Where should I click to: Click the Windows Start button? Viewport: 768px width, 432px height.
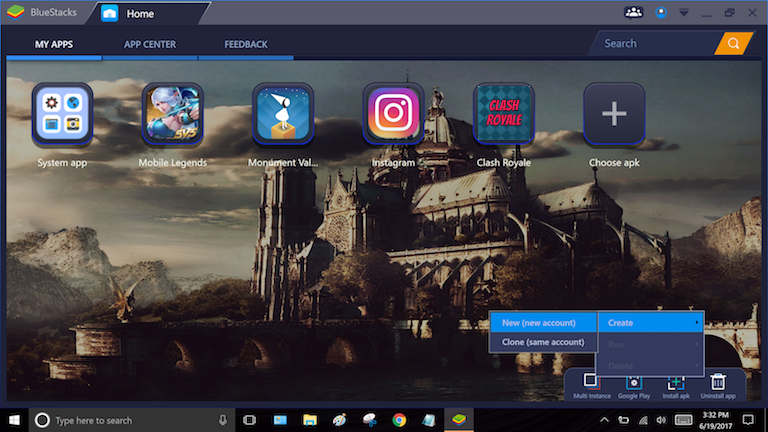[x=14, y=420]
